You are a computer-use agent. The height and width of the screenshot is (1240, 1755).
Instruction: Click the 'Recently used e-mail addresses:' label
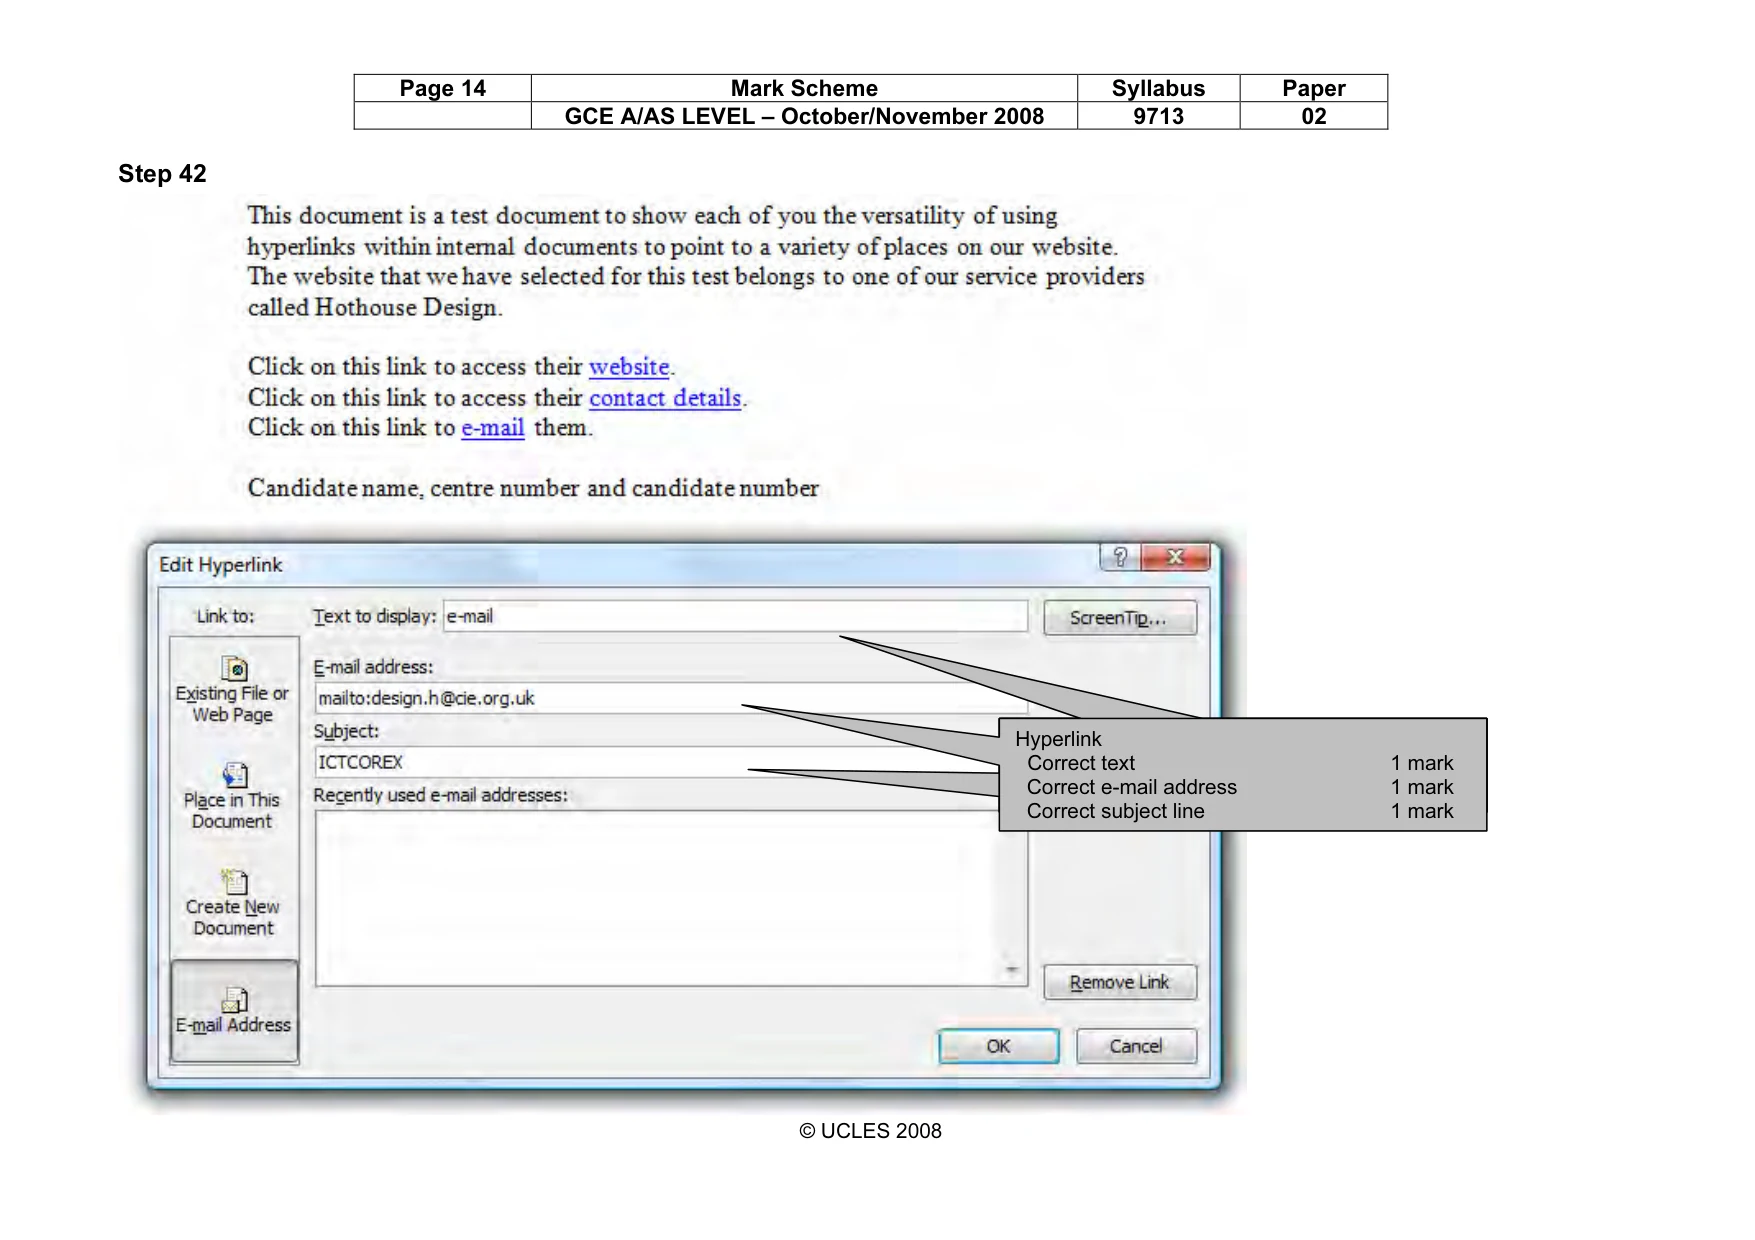(440, 795)
